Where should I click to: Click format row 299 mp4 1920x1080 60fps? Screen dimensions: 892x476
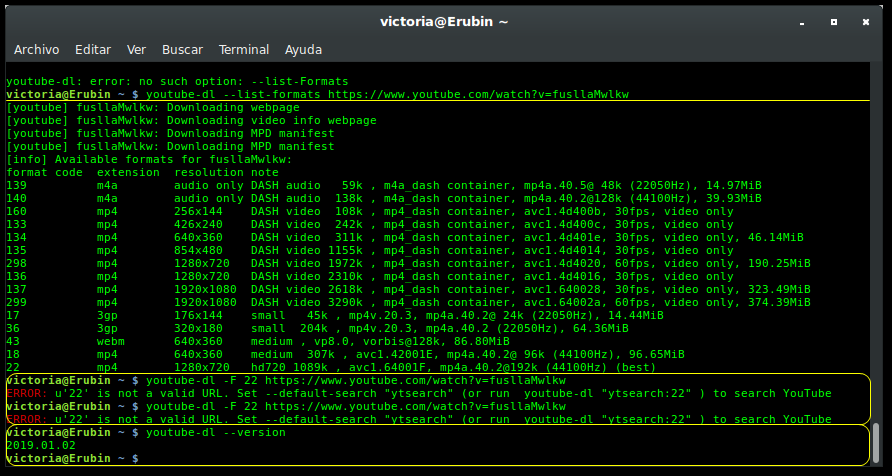pyautogui.click(x=408, y=303)
